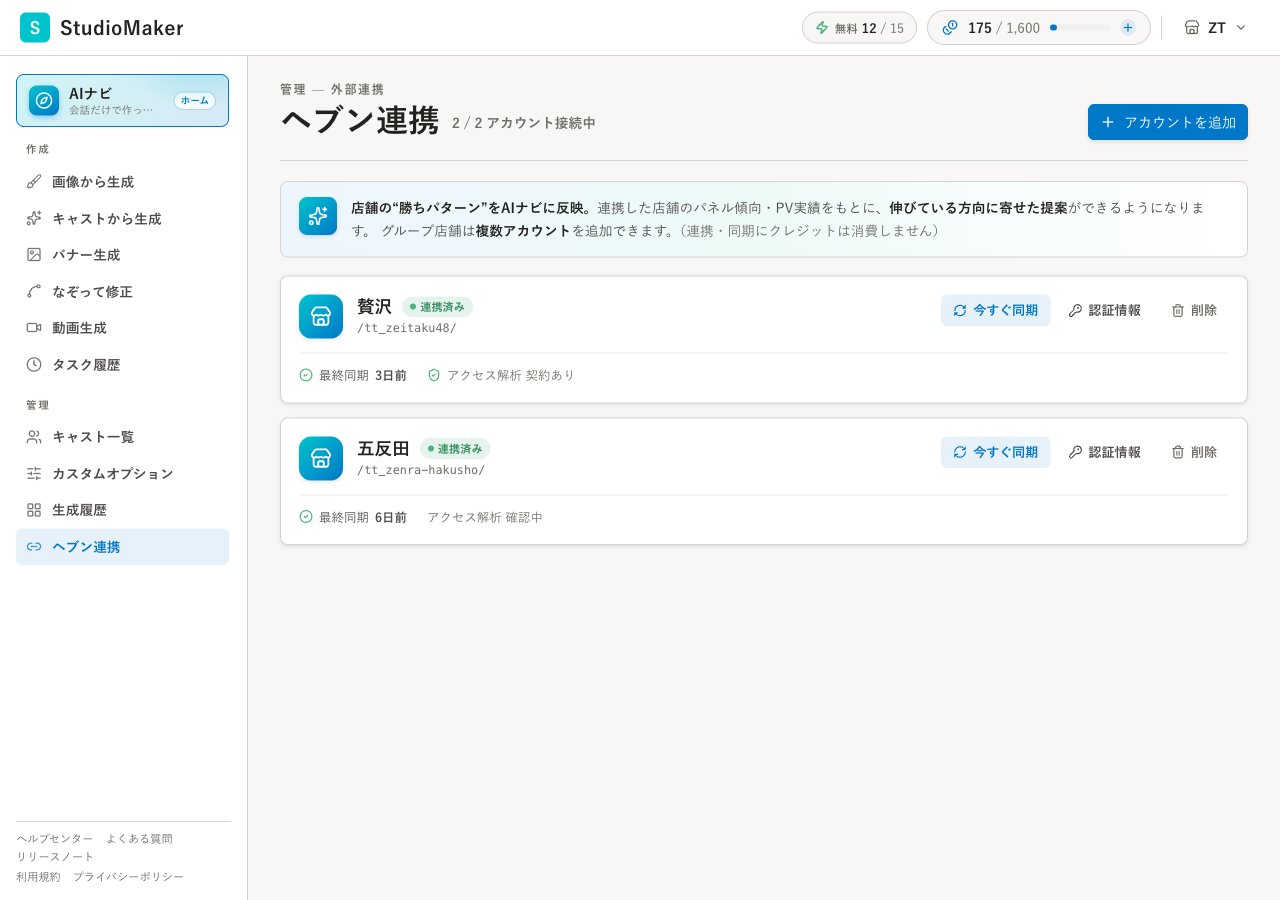Click 2 / 2 アカウント接続中 text

[x=524, y=123]
